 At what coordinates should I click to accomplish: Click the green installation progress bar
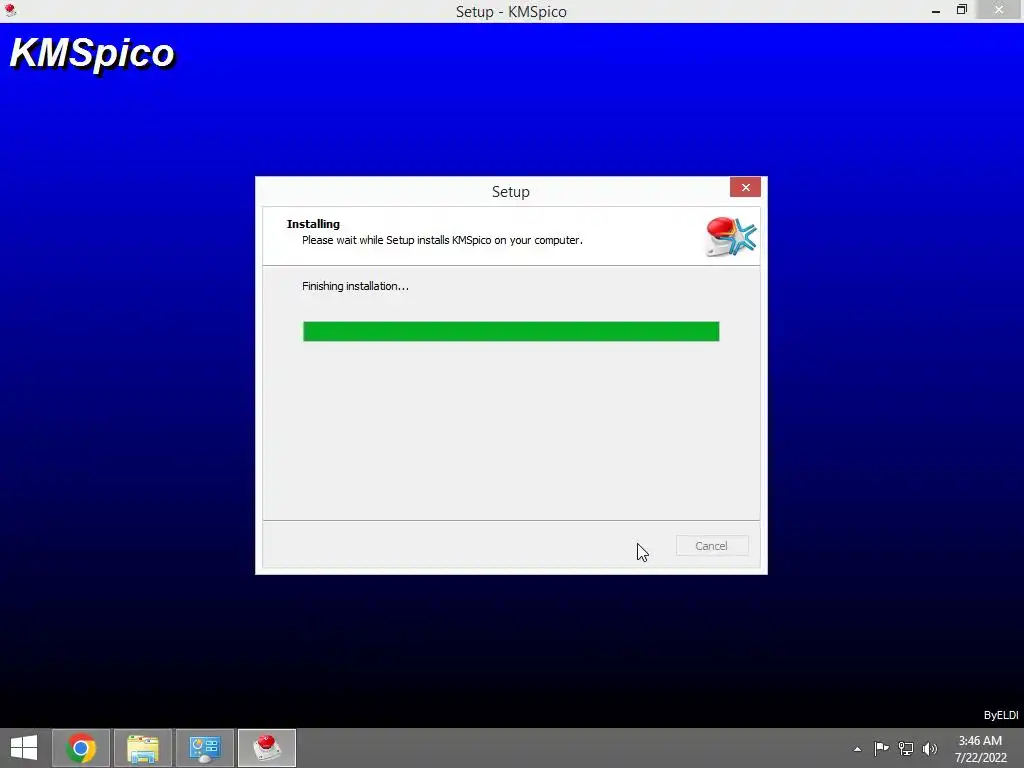point(511,331)
